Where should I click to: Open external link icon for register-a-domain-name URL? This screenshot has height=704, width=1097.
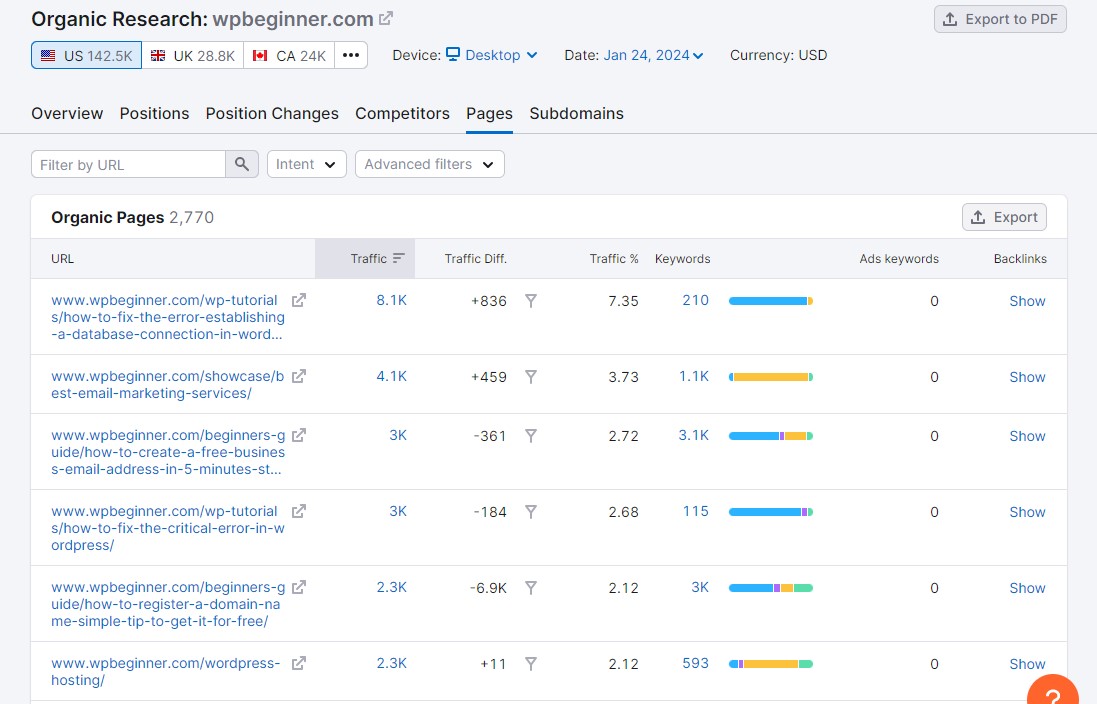[x=299, y=587]
